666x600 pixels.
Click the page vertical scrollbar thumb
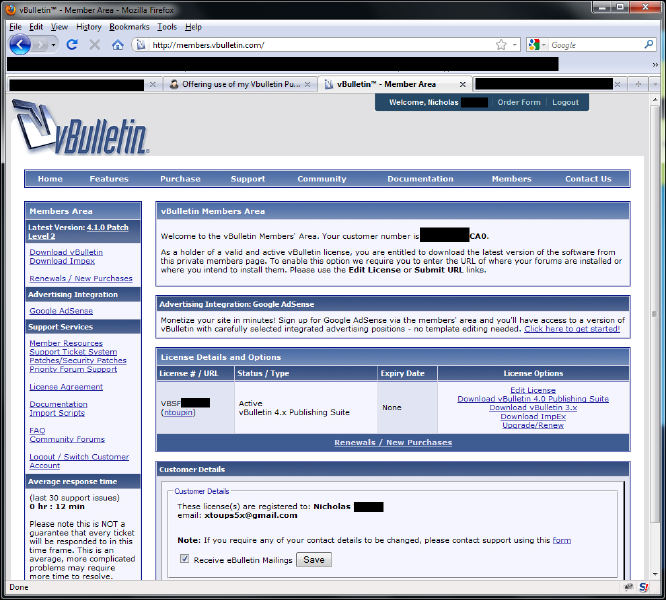click(x=655, y=314)
